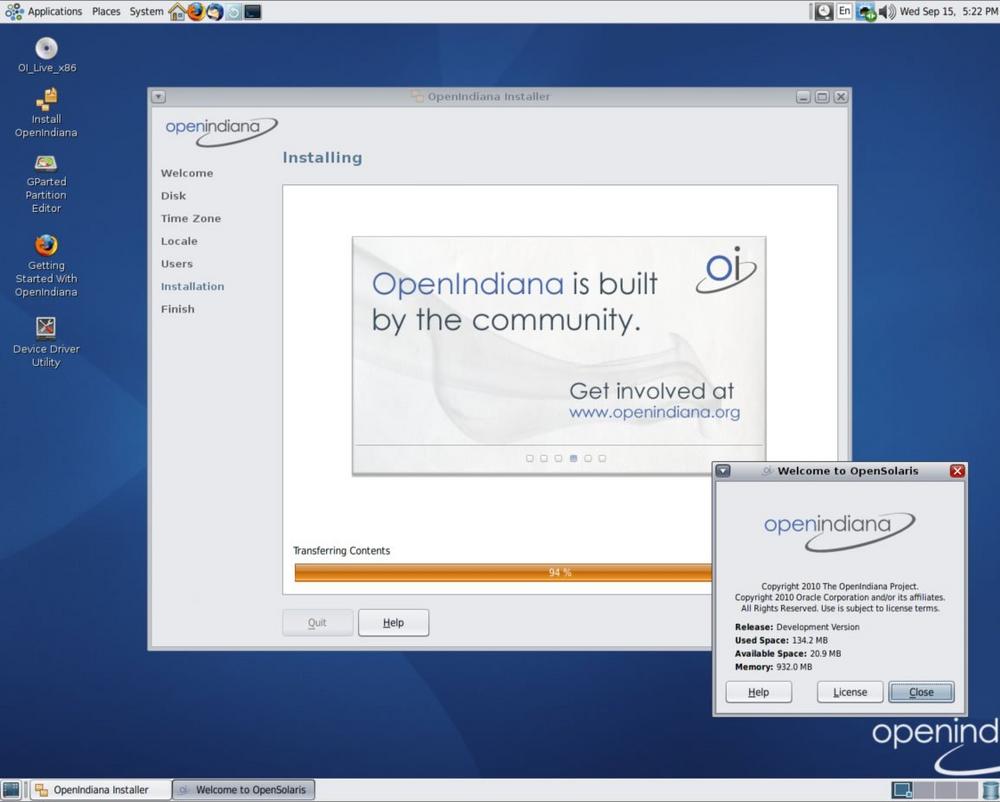Switch to the first workspace in pager
Image resolution: width=1000 pixels, height=802 pixels.
click(x=902, y=790)
